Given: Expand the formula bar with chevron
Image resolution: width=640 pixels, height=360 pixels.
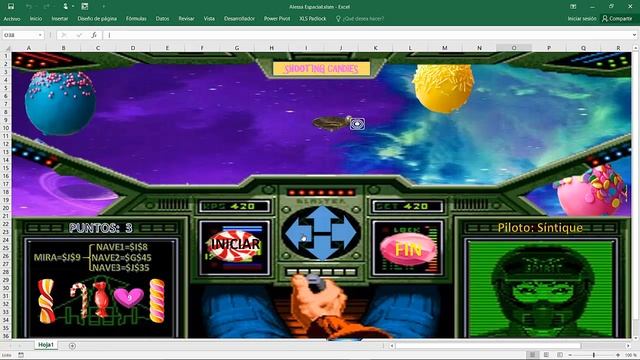Looking at the screenshot, I should point(634,35).
